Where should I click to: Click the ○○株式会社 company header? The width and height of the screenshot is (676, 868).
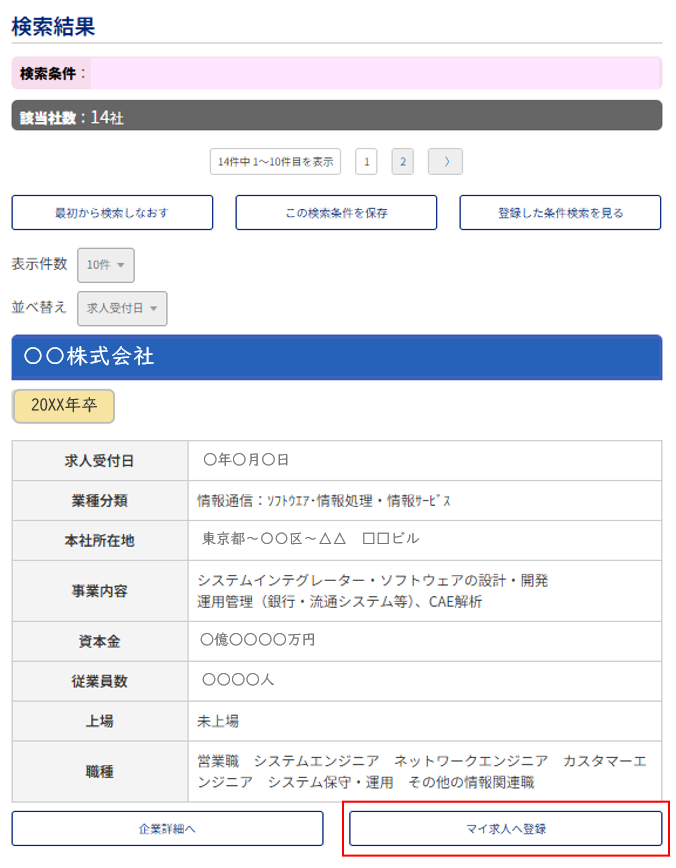(336, 357)
